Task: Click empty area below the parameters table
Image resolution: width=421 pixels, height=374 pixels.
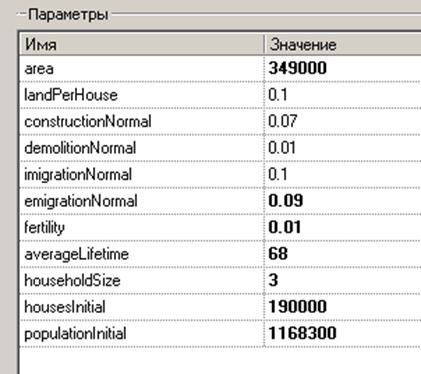Action: coord(220,362)
